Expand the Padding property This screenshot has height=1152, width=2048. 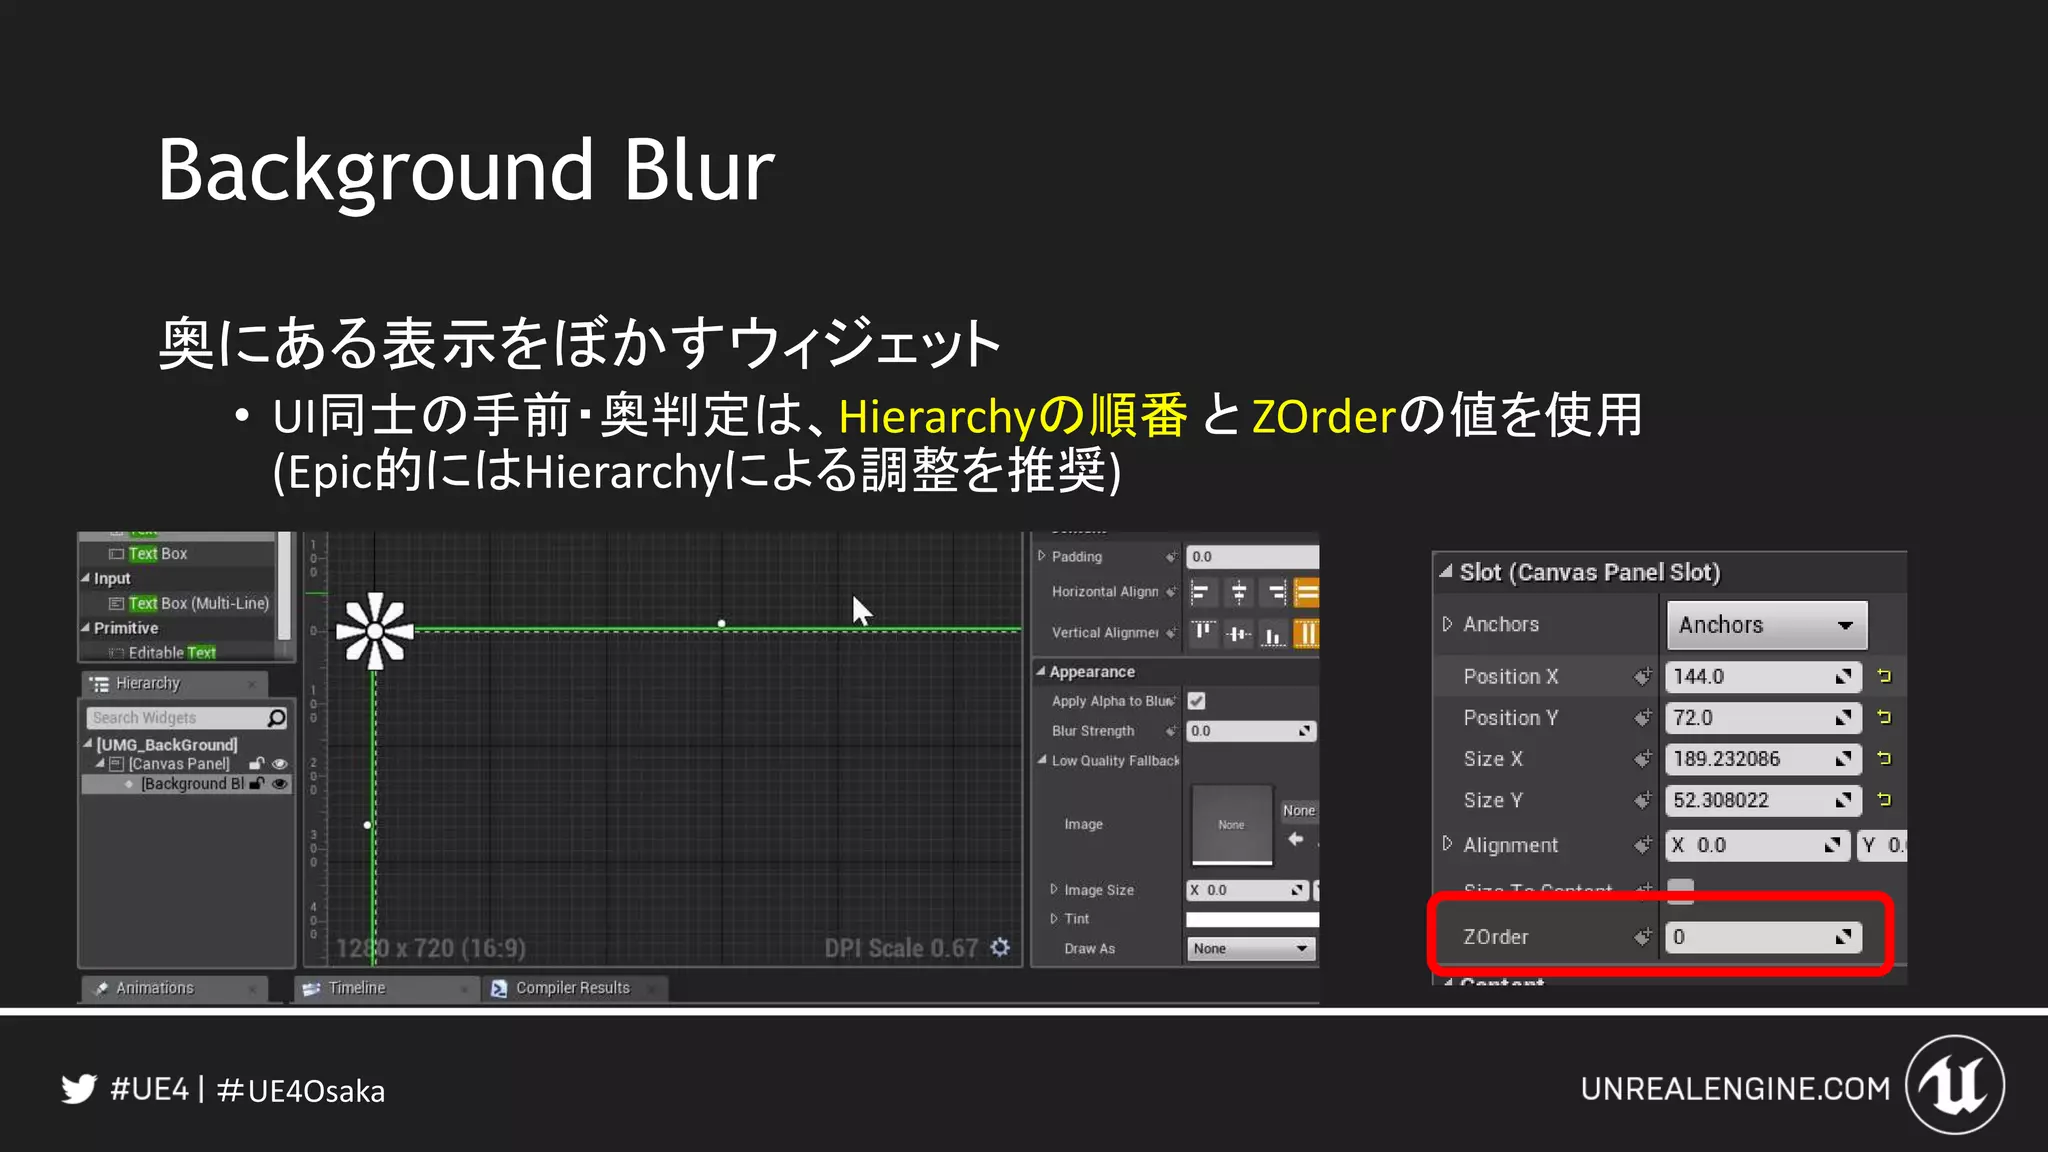(1041, 556)
